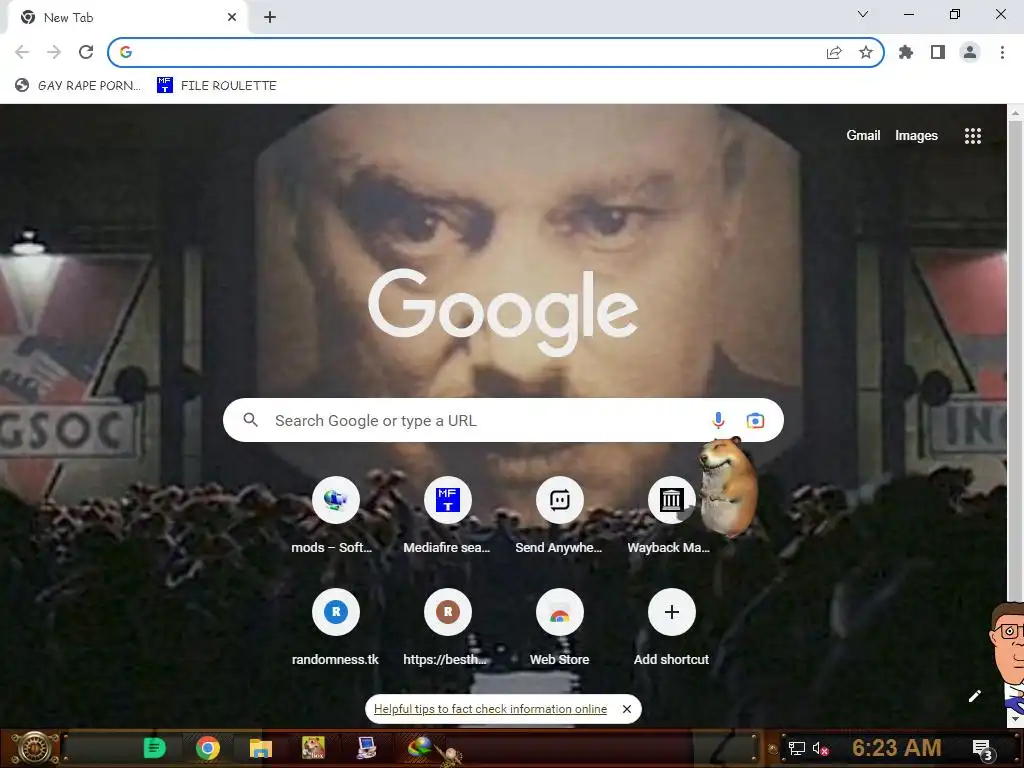This screenshot has width=1024, height=768.
Task: Open the Google apps grid
Action: coord(973,136)
